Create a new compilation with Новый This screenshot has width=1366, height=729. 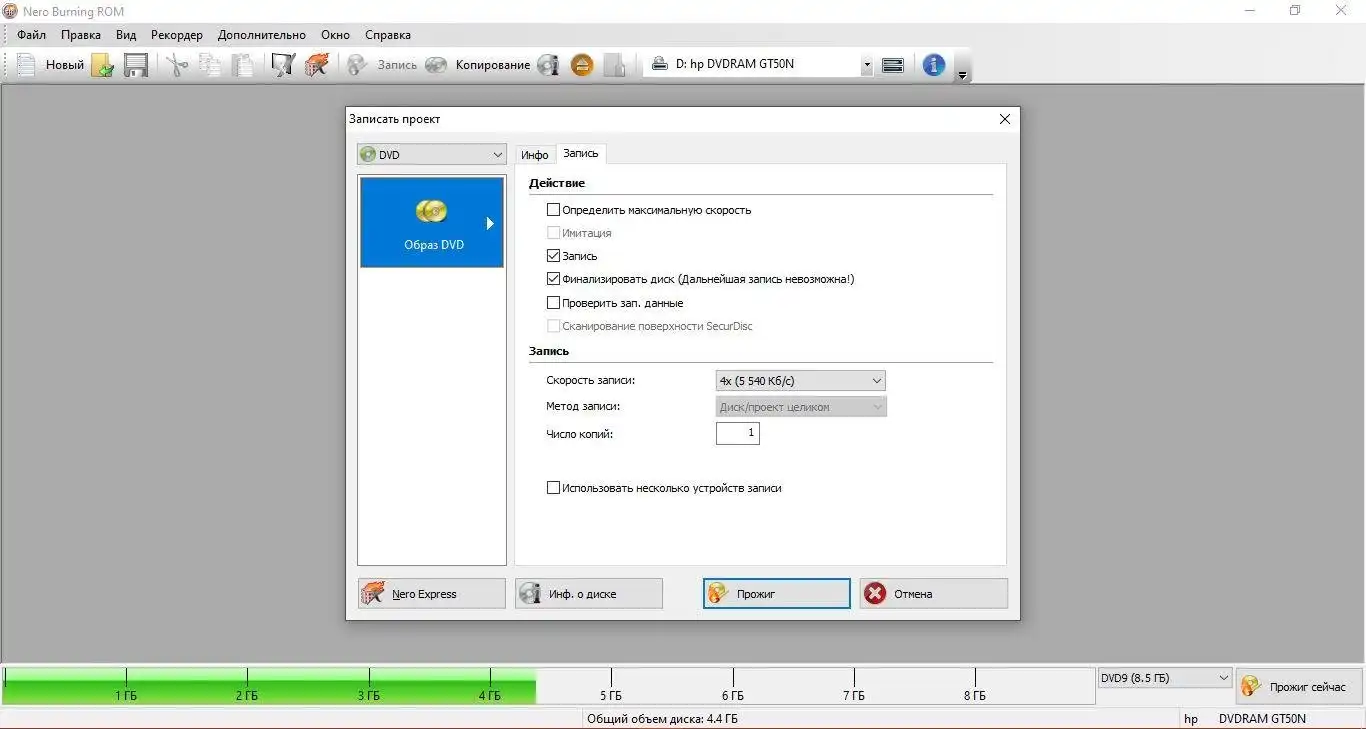[50, 65]
